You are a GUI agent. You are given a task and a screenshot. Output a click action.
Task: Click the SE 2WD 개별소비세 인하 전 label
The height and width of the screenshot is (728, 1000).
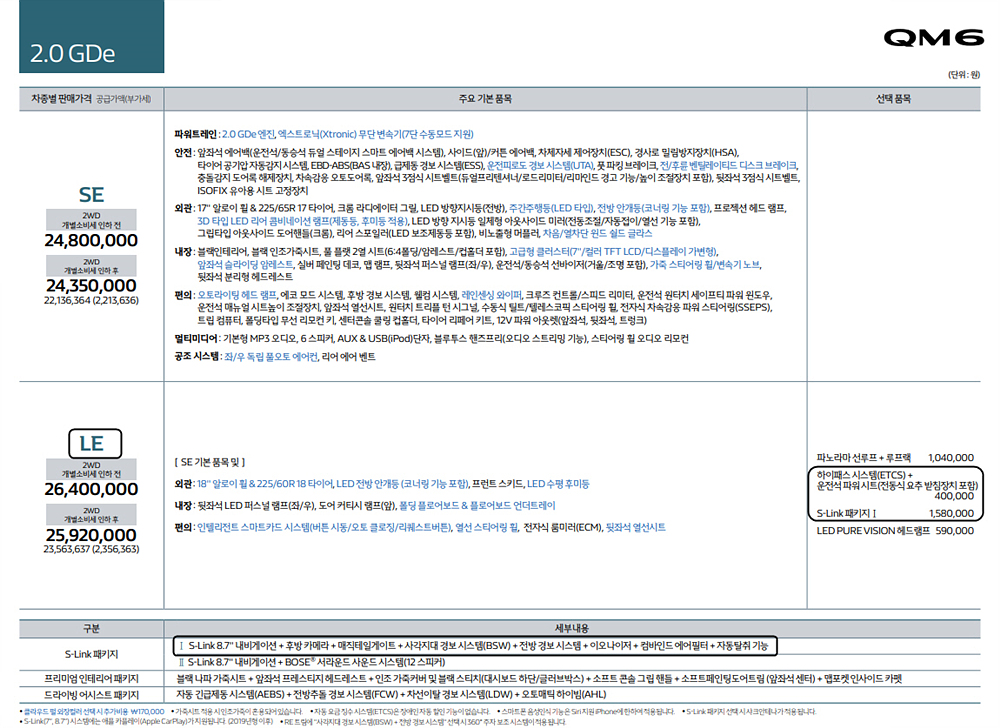click(91, 220)
